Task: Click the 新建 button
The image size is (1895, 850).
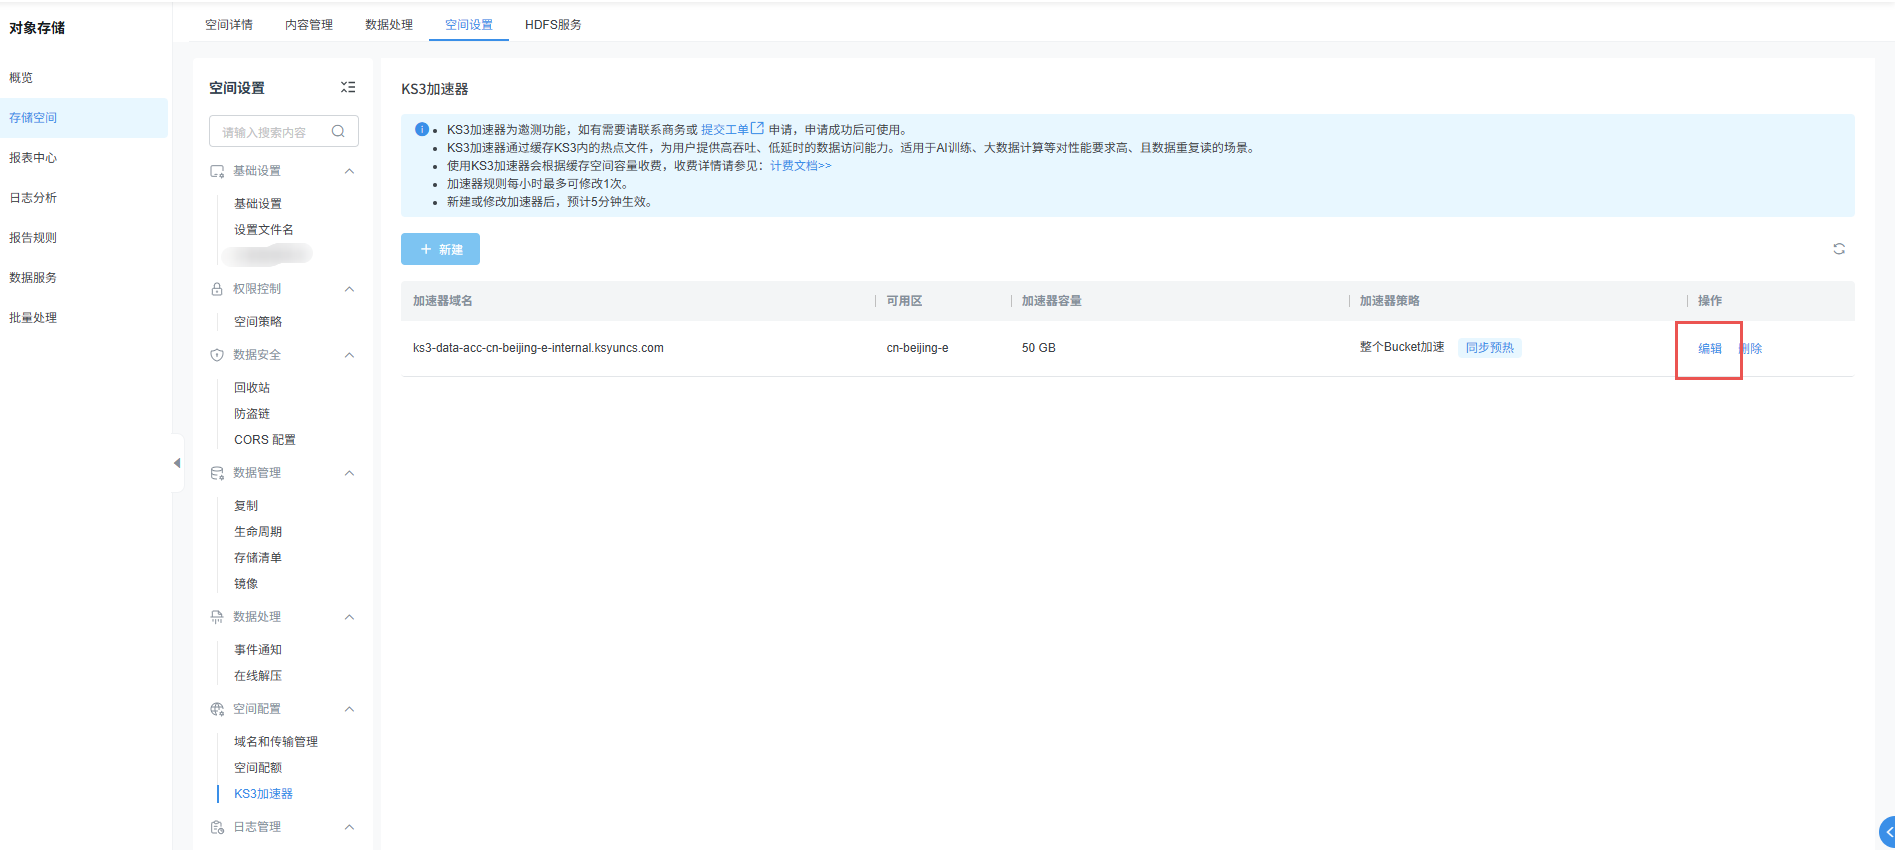Action: click(x=440, y=249)
